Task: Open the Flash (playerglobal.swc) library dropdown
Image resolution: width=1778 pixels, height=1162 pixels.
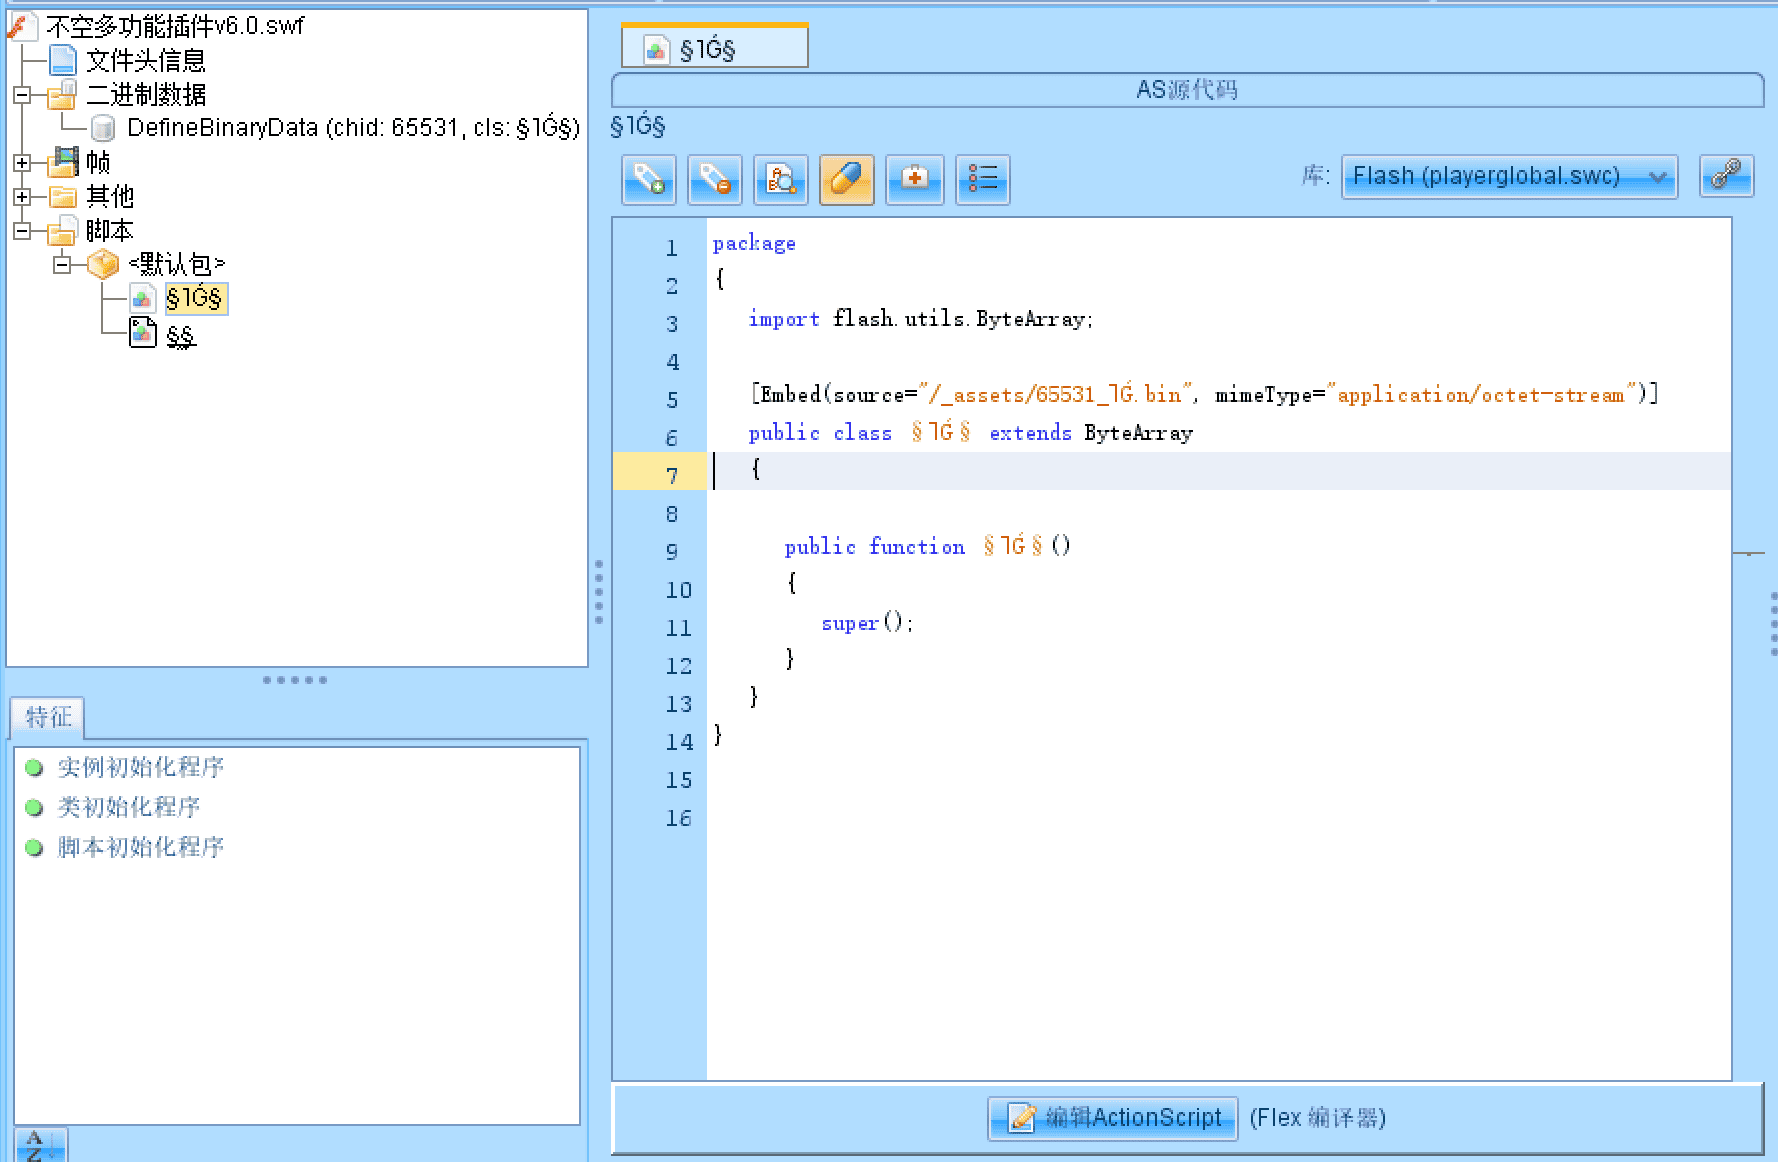Action: click(1509, 177)
